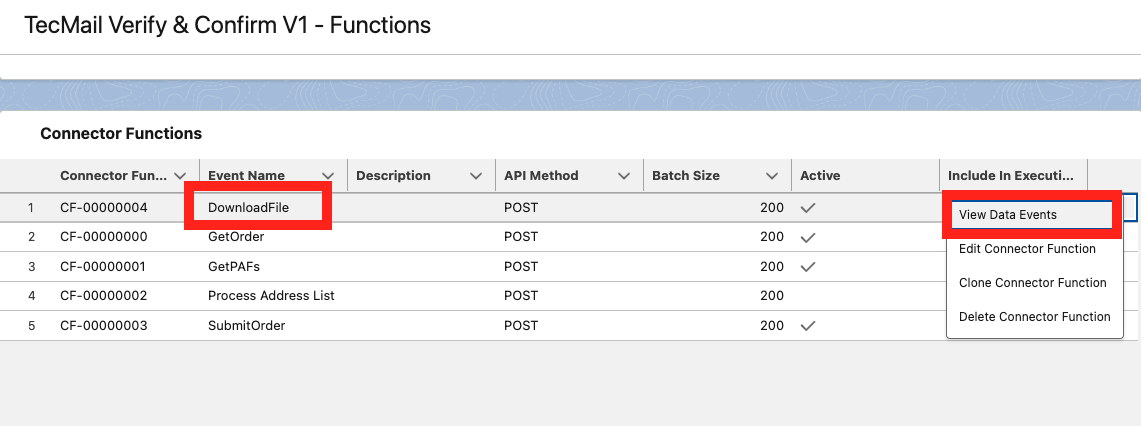Click batch size 200 in GetOrder row

click(772, 237)
